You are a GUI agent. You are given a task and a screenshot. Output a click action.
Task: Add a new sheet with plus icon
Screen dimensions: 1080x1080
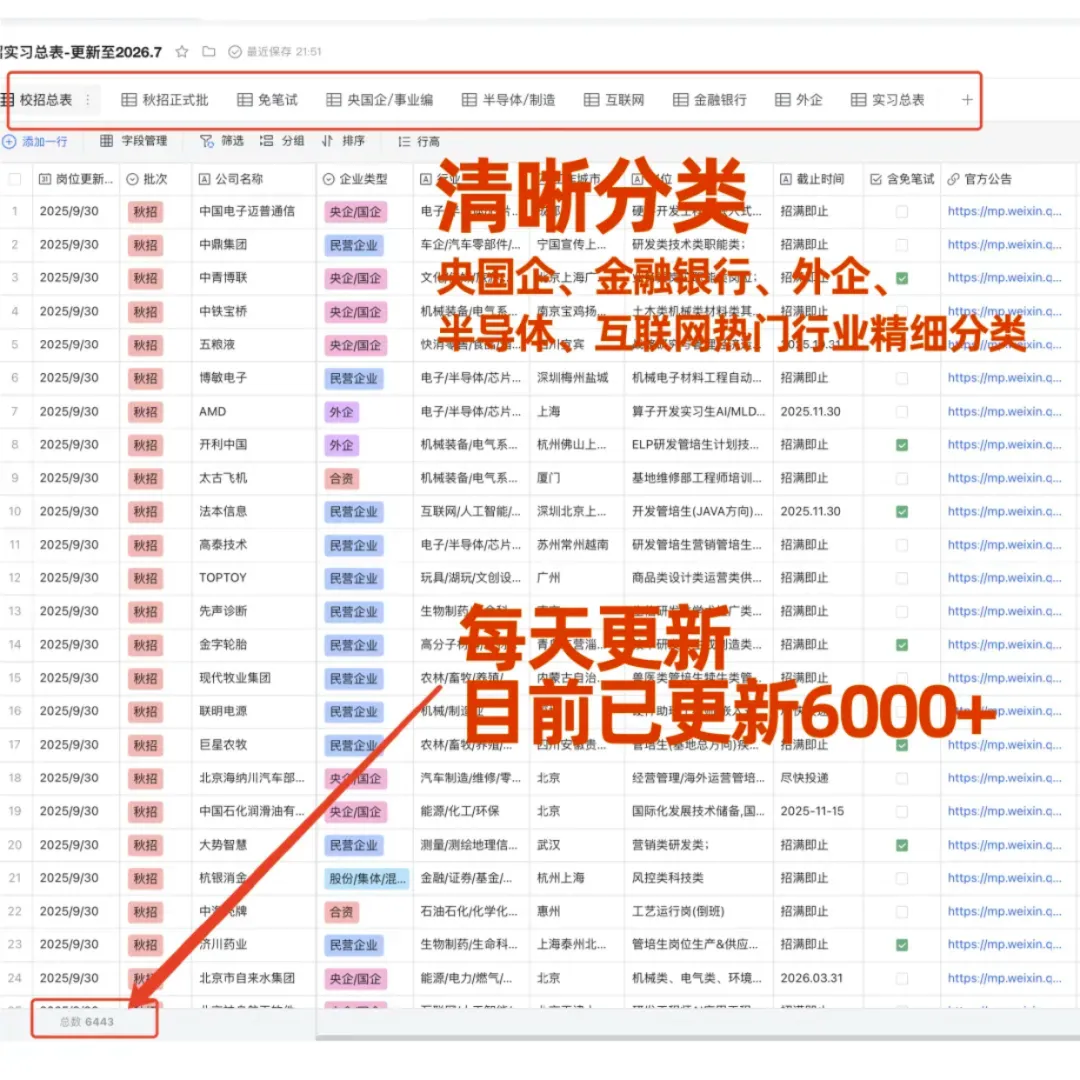(x=967, y=100)
